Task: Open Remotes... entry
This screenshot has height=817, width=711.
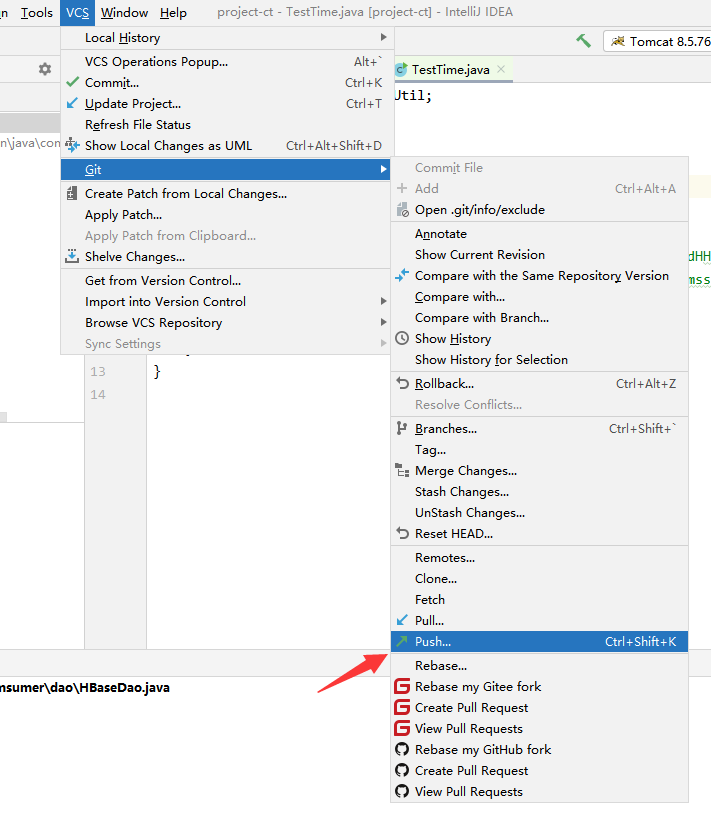Action: pyautogui.click(x=539, y=558)
